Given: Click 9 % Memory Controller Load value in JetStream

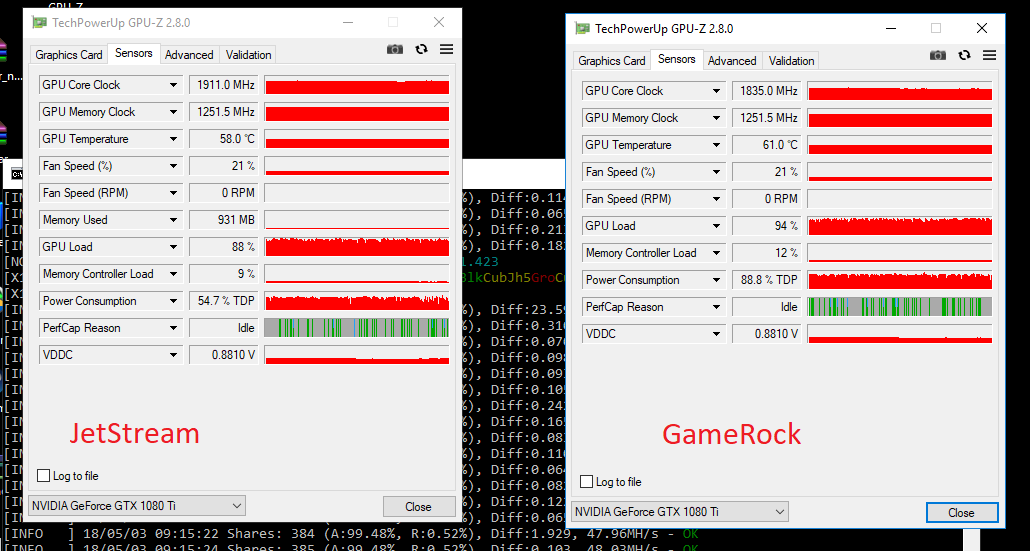Looking at the screenshot, I should 224,274.
